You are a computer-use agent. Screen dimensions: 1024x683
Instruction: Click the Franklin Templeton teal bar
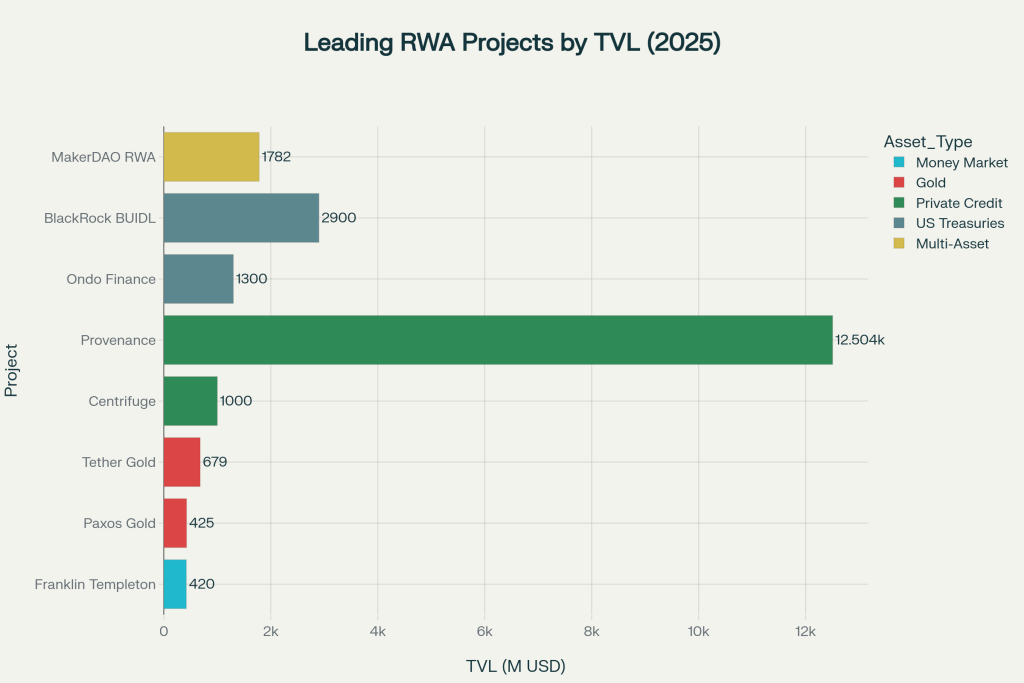point(174,584)
